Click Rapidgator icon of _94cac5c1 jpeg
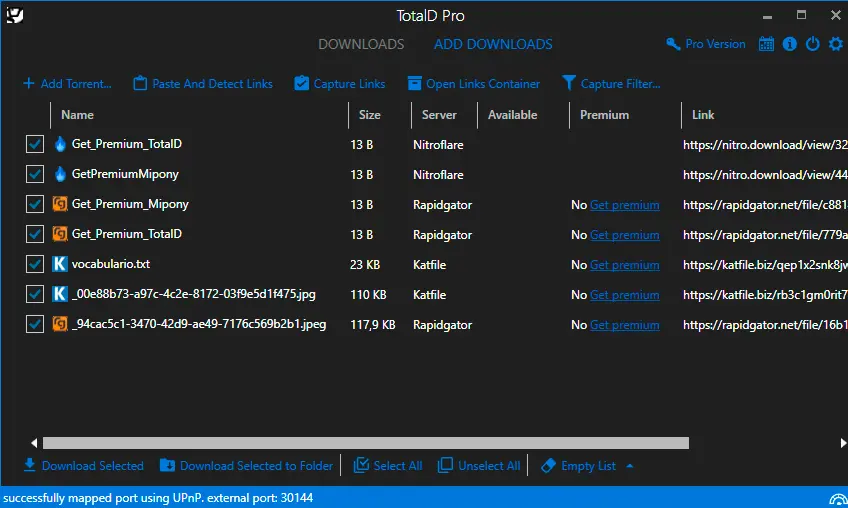This screenshot has width=848, height=508. 60,324
